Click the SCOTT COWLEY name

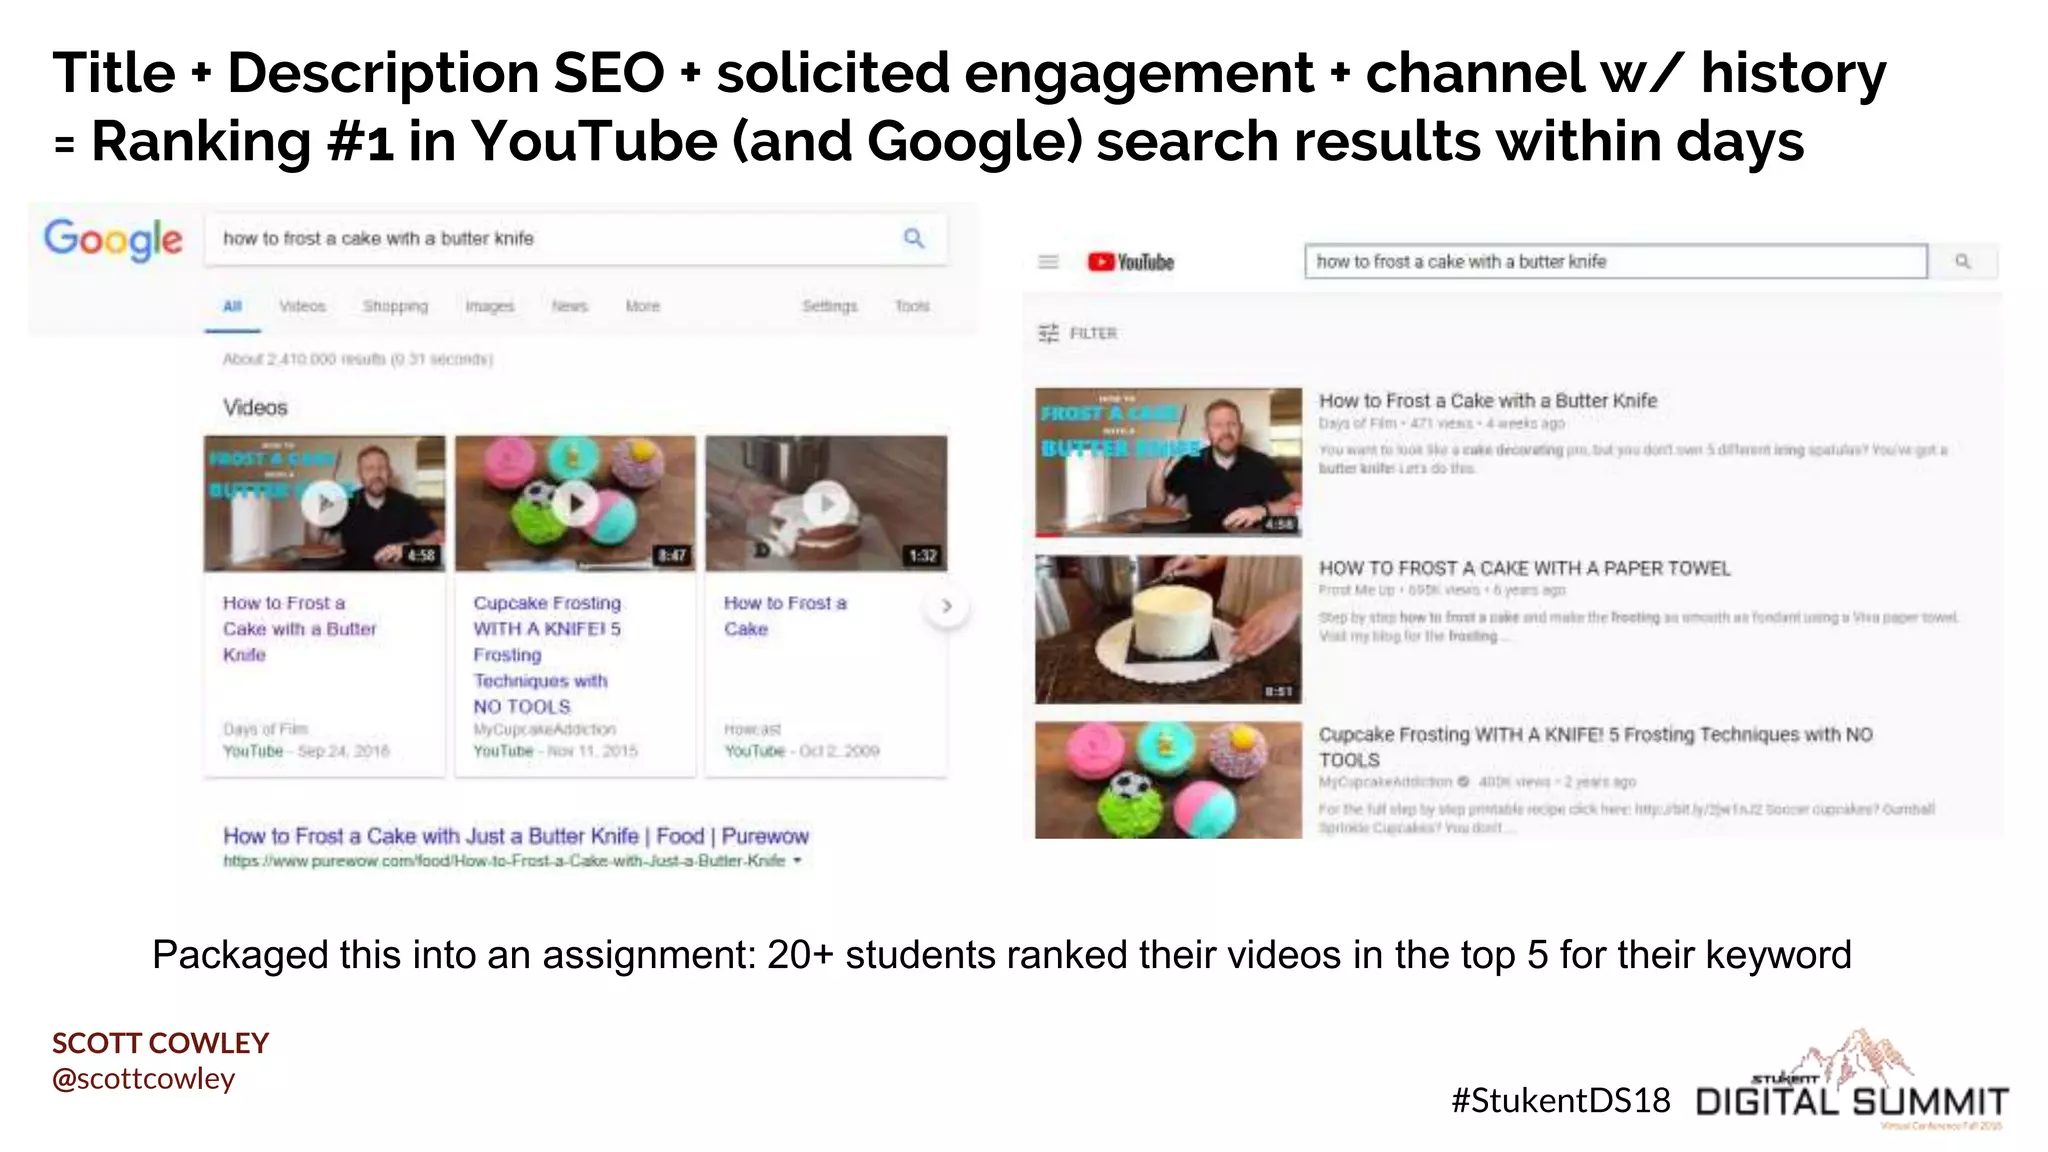160,1043
